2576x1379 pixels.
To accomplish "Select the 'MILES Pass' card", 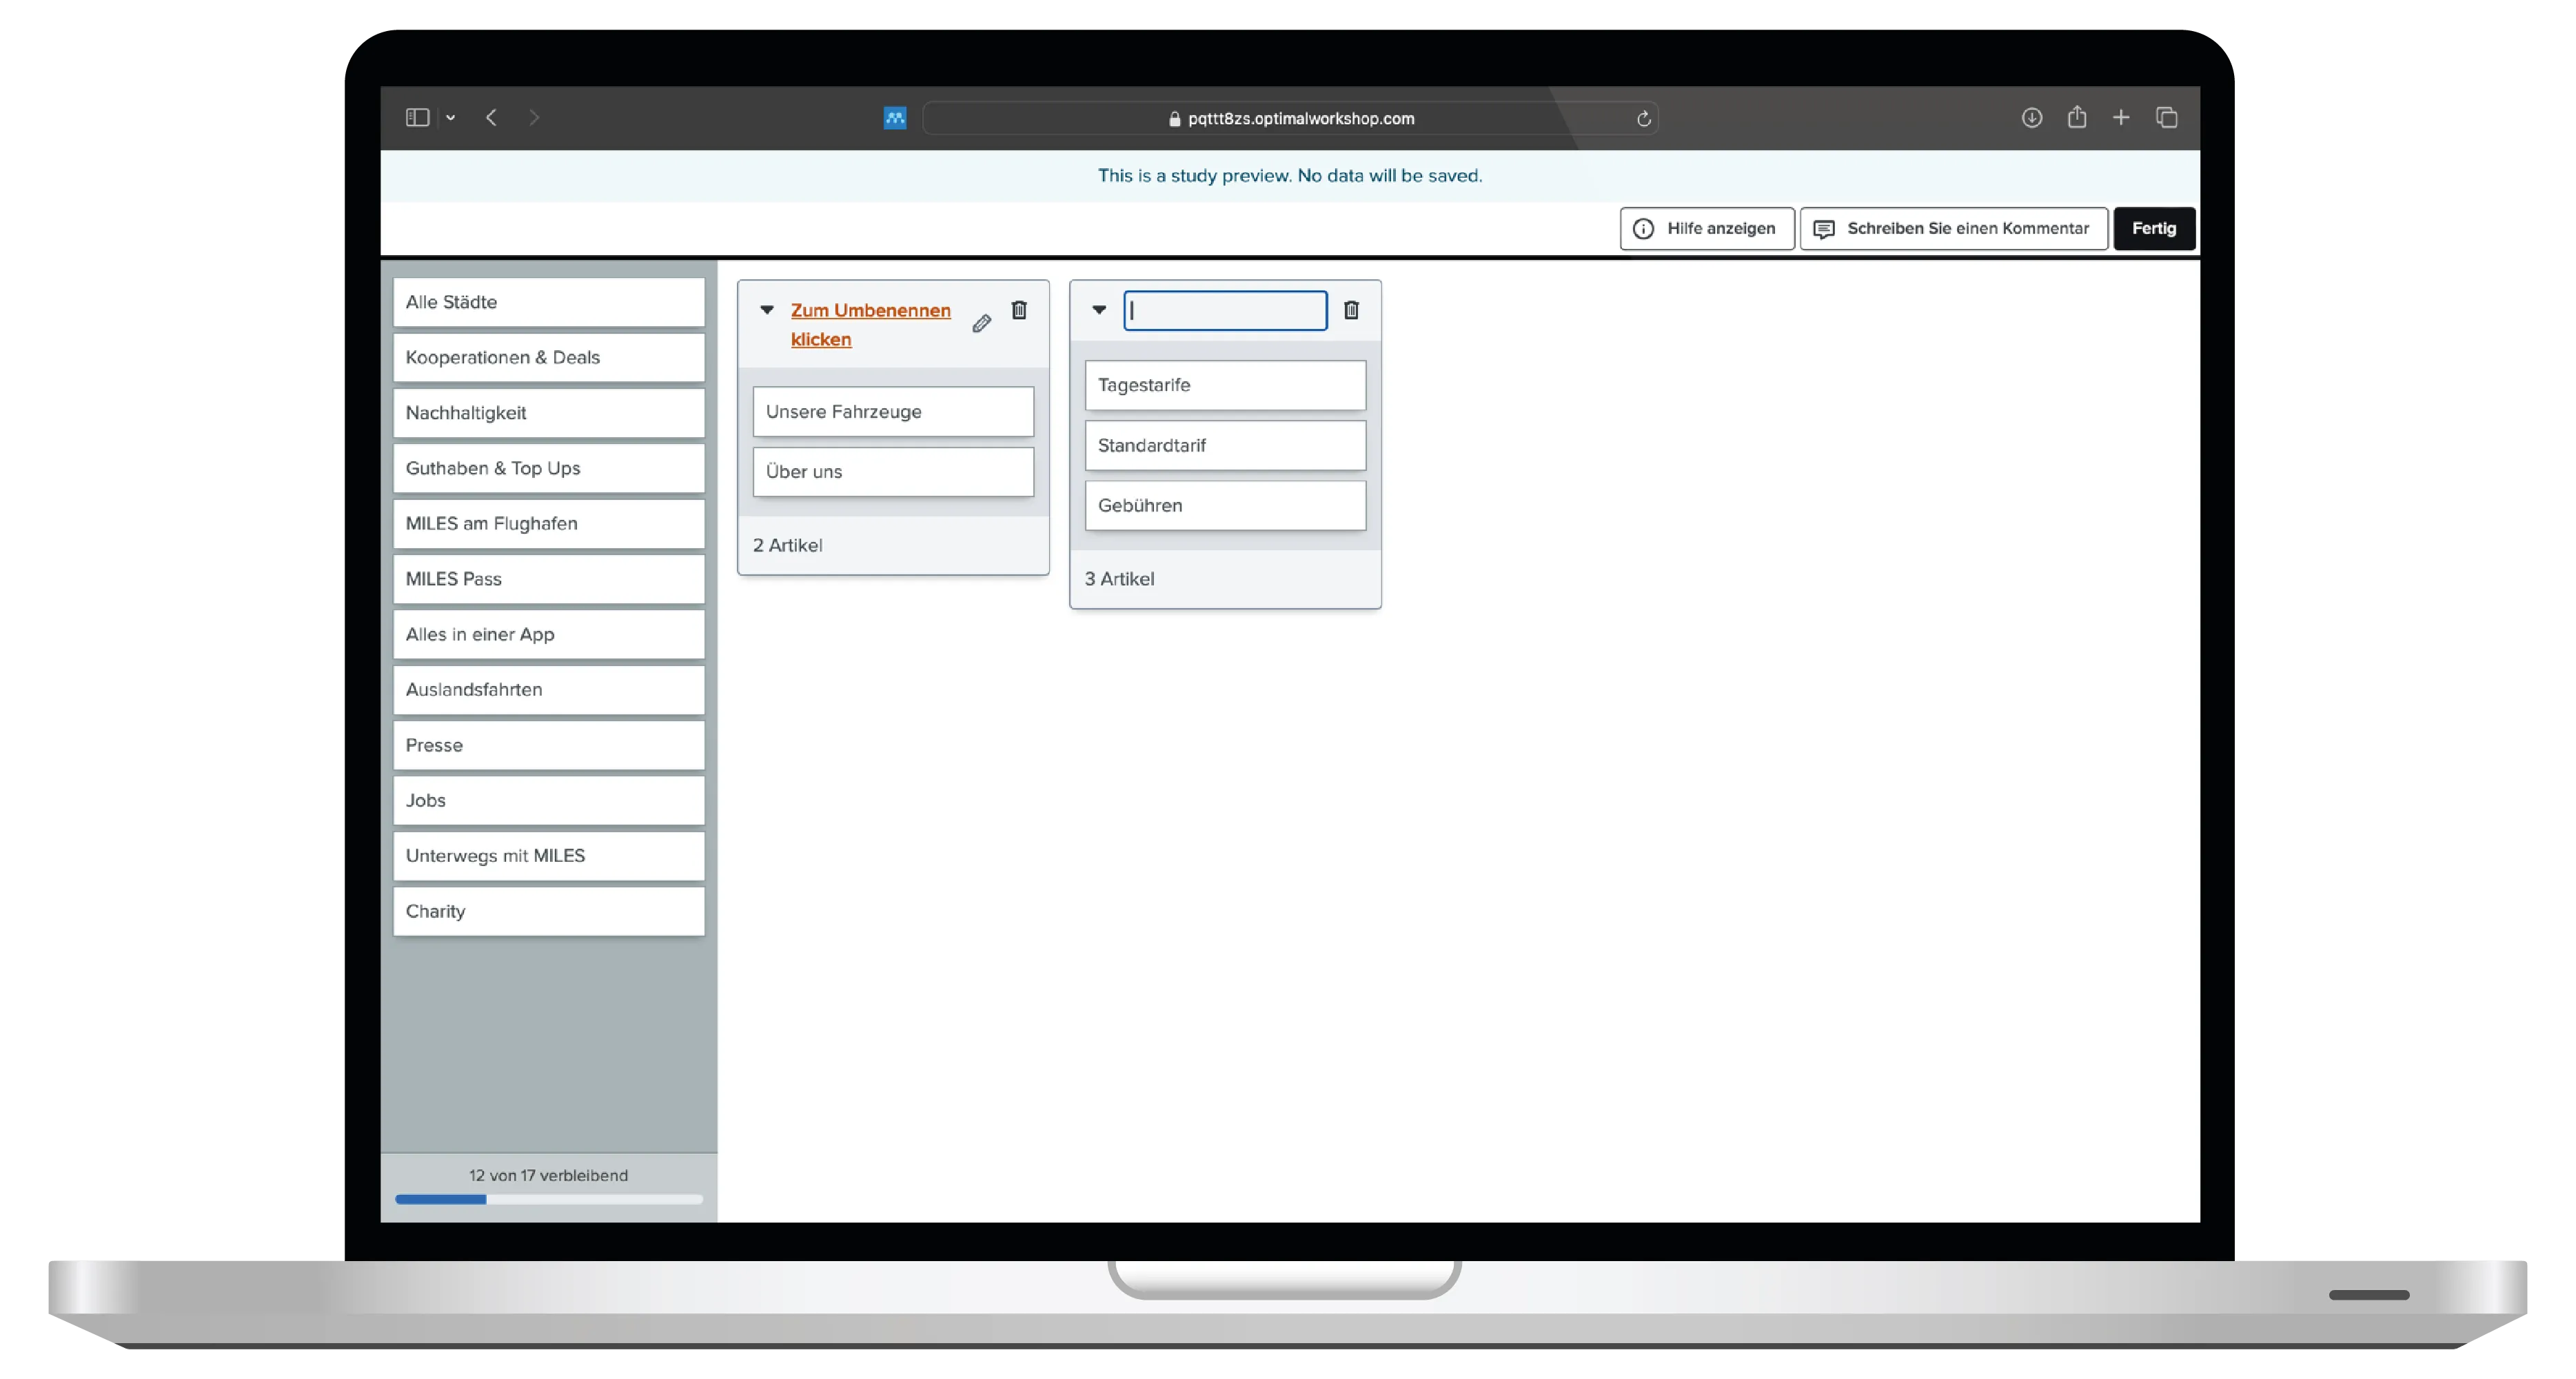I will pos(548,579).
